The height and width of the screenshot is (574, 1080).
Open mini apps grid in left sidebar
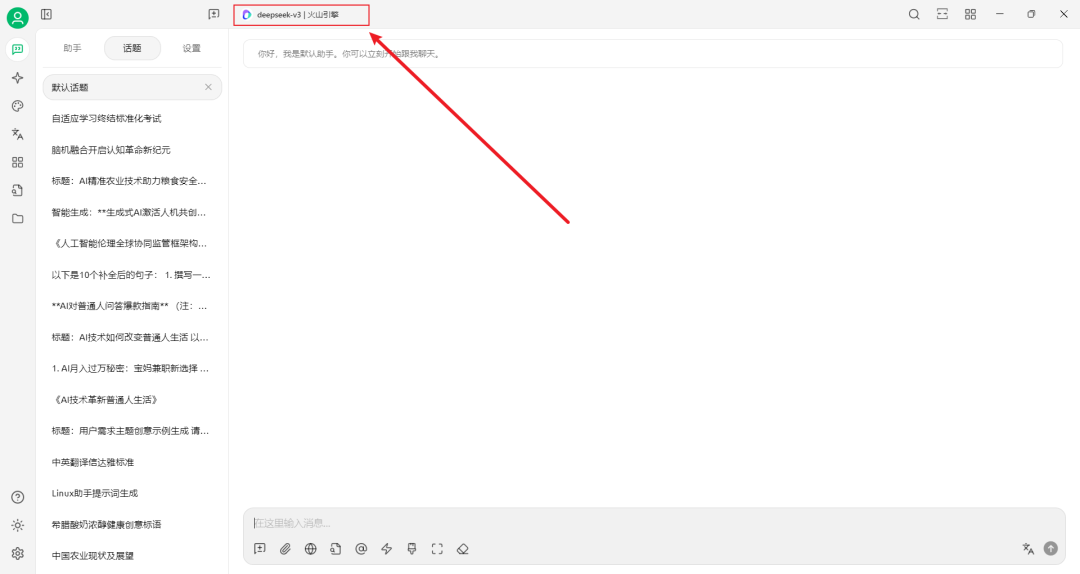pos(18,163)
